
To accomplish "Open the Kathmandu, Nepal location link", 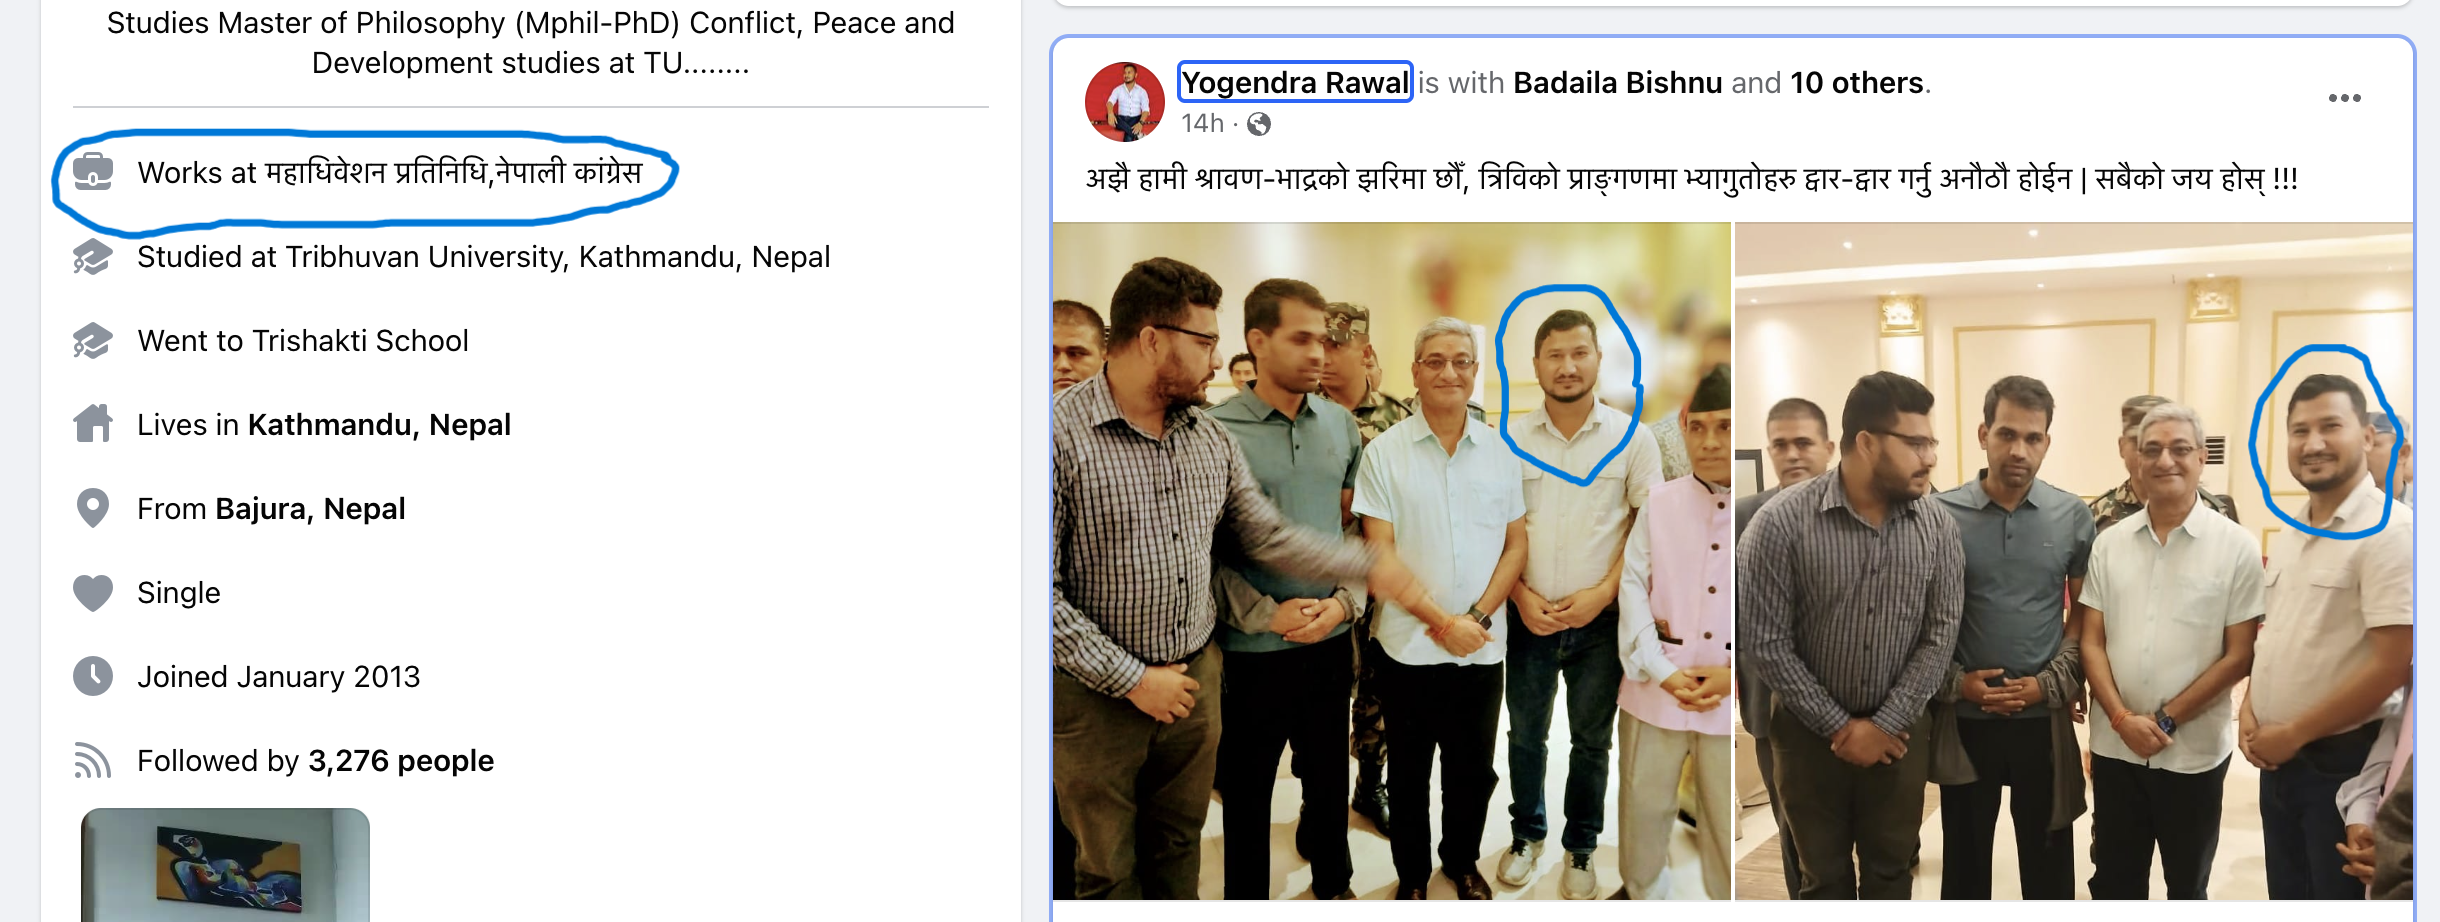I will 379,425.
